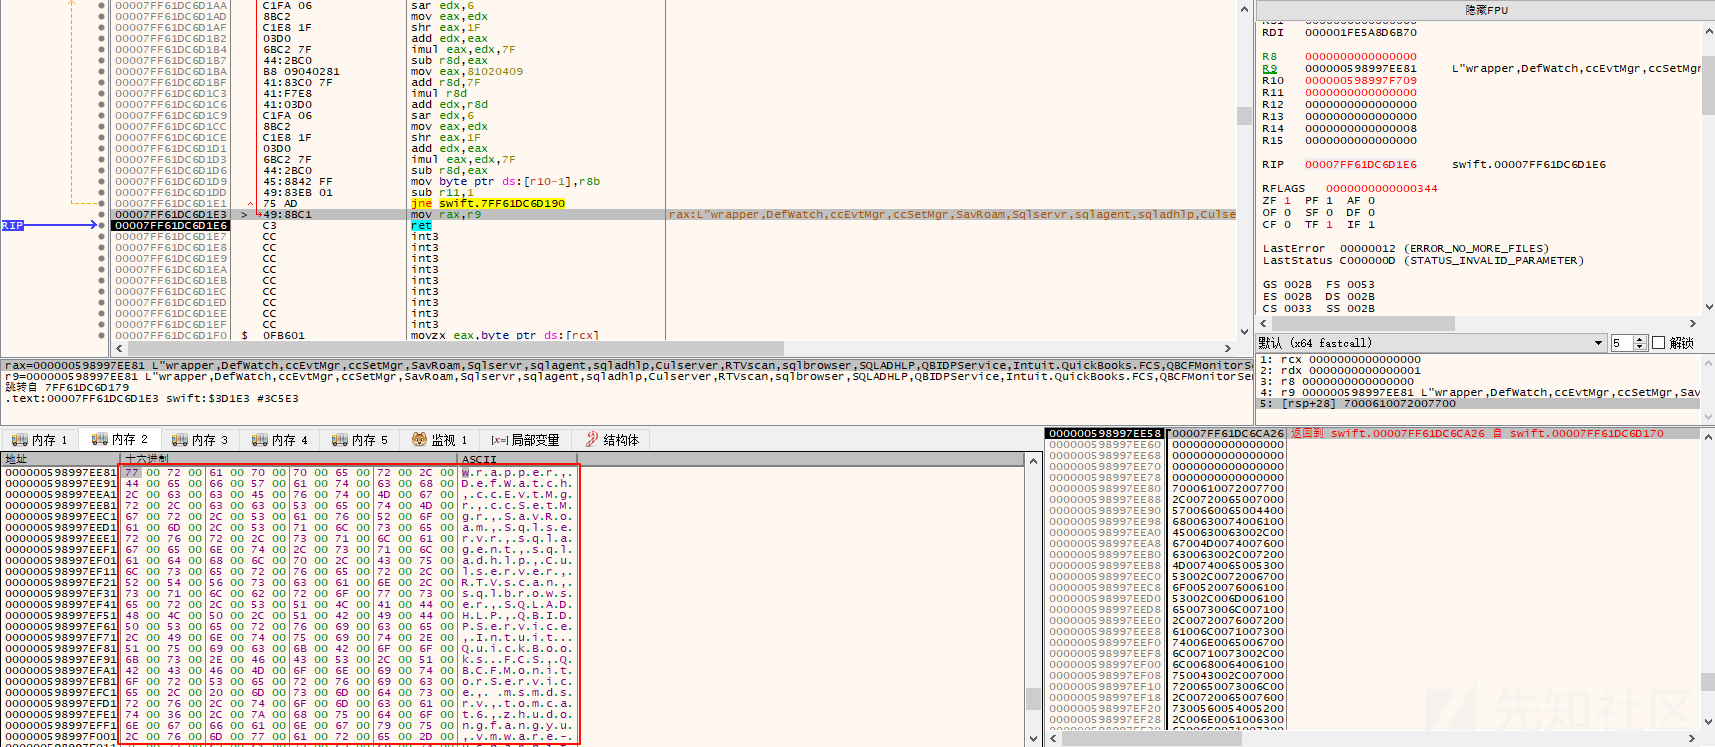Switch to the 内存 1 dump tab
This screenshot has height=747, width=1715.
pyautogui.click(x=39, y=439)
